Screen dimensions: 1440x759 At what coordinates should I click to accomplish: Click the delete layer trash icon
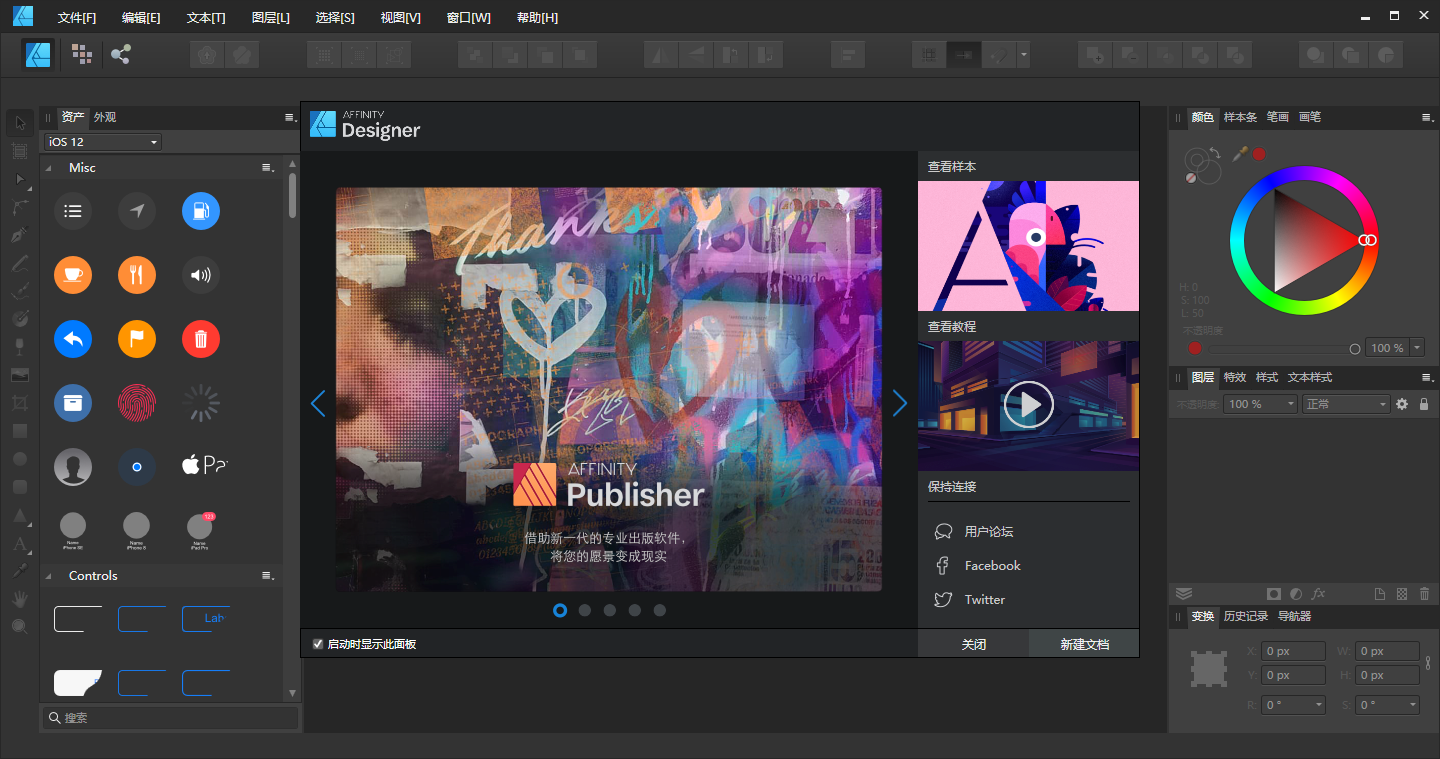click(1424, 594)
